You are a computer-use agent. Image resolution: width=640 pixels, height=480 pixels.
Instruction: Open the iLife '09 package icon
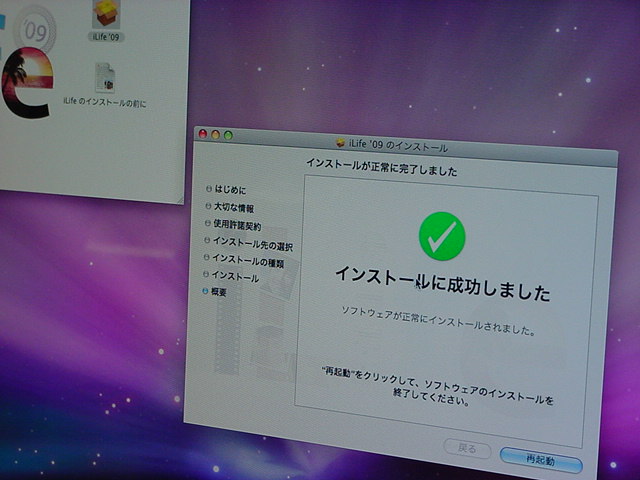point(105,14)
